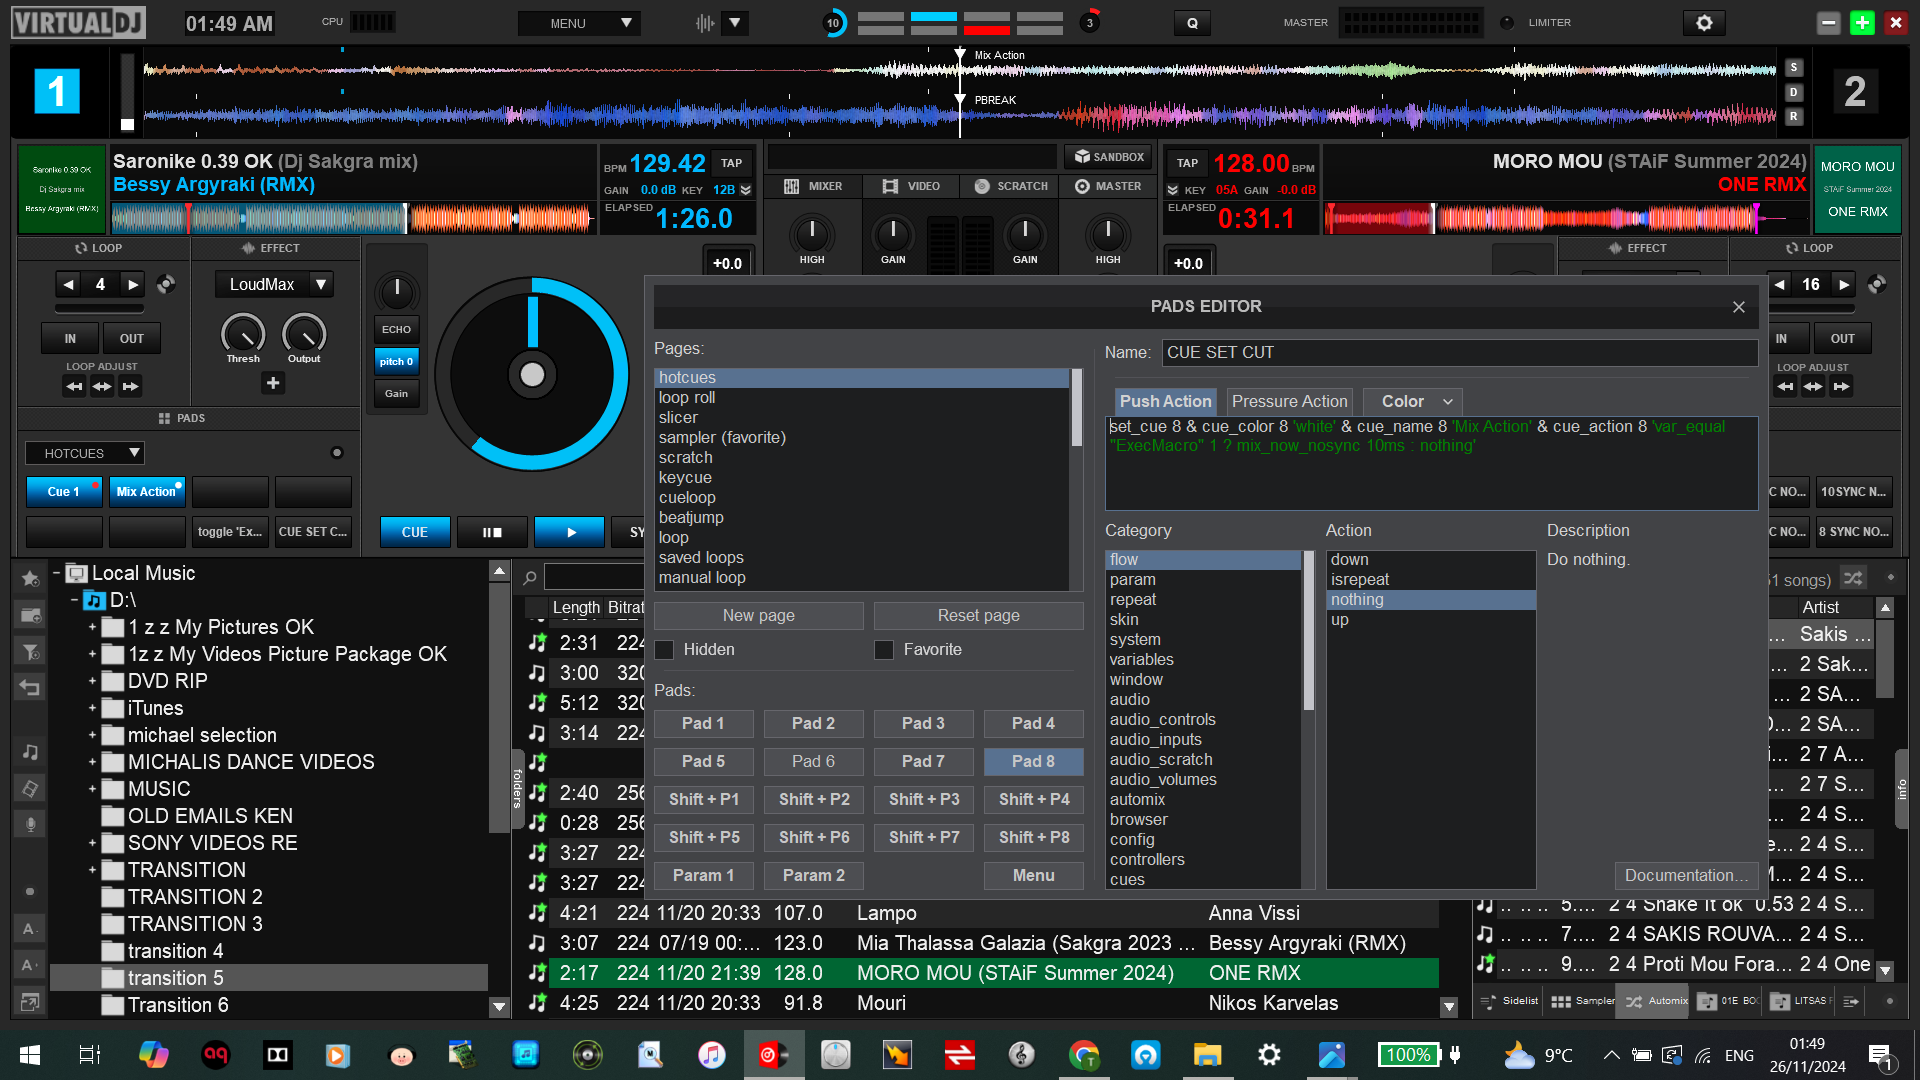
Task: Click the Windows Start button
Action: pos(30,1055)
